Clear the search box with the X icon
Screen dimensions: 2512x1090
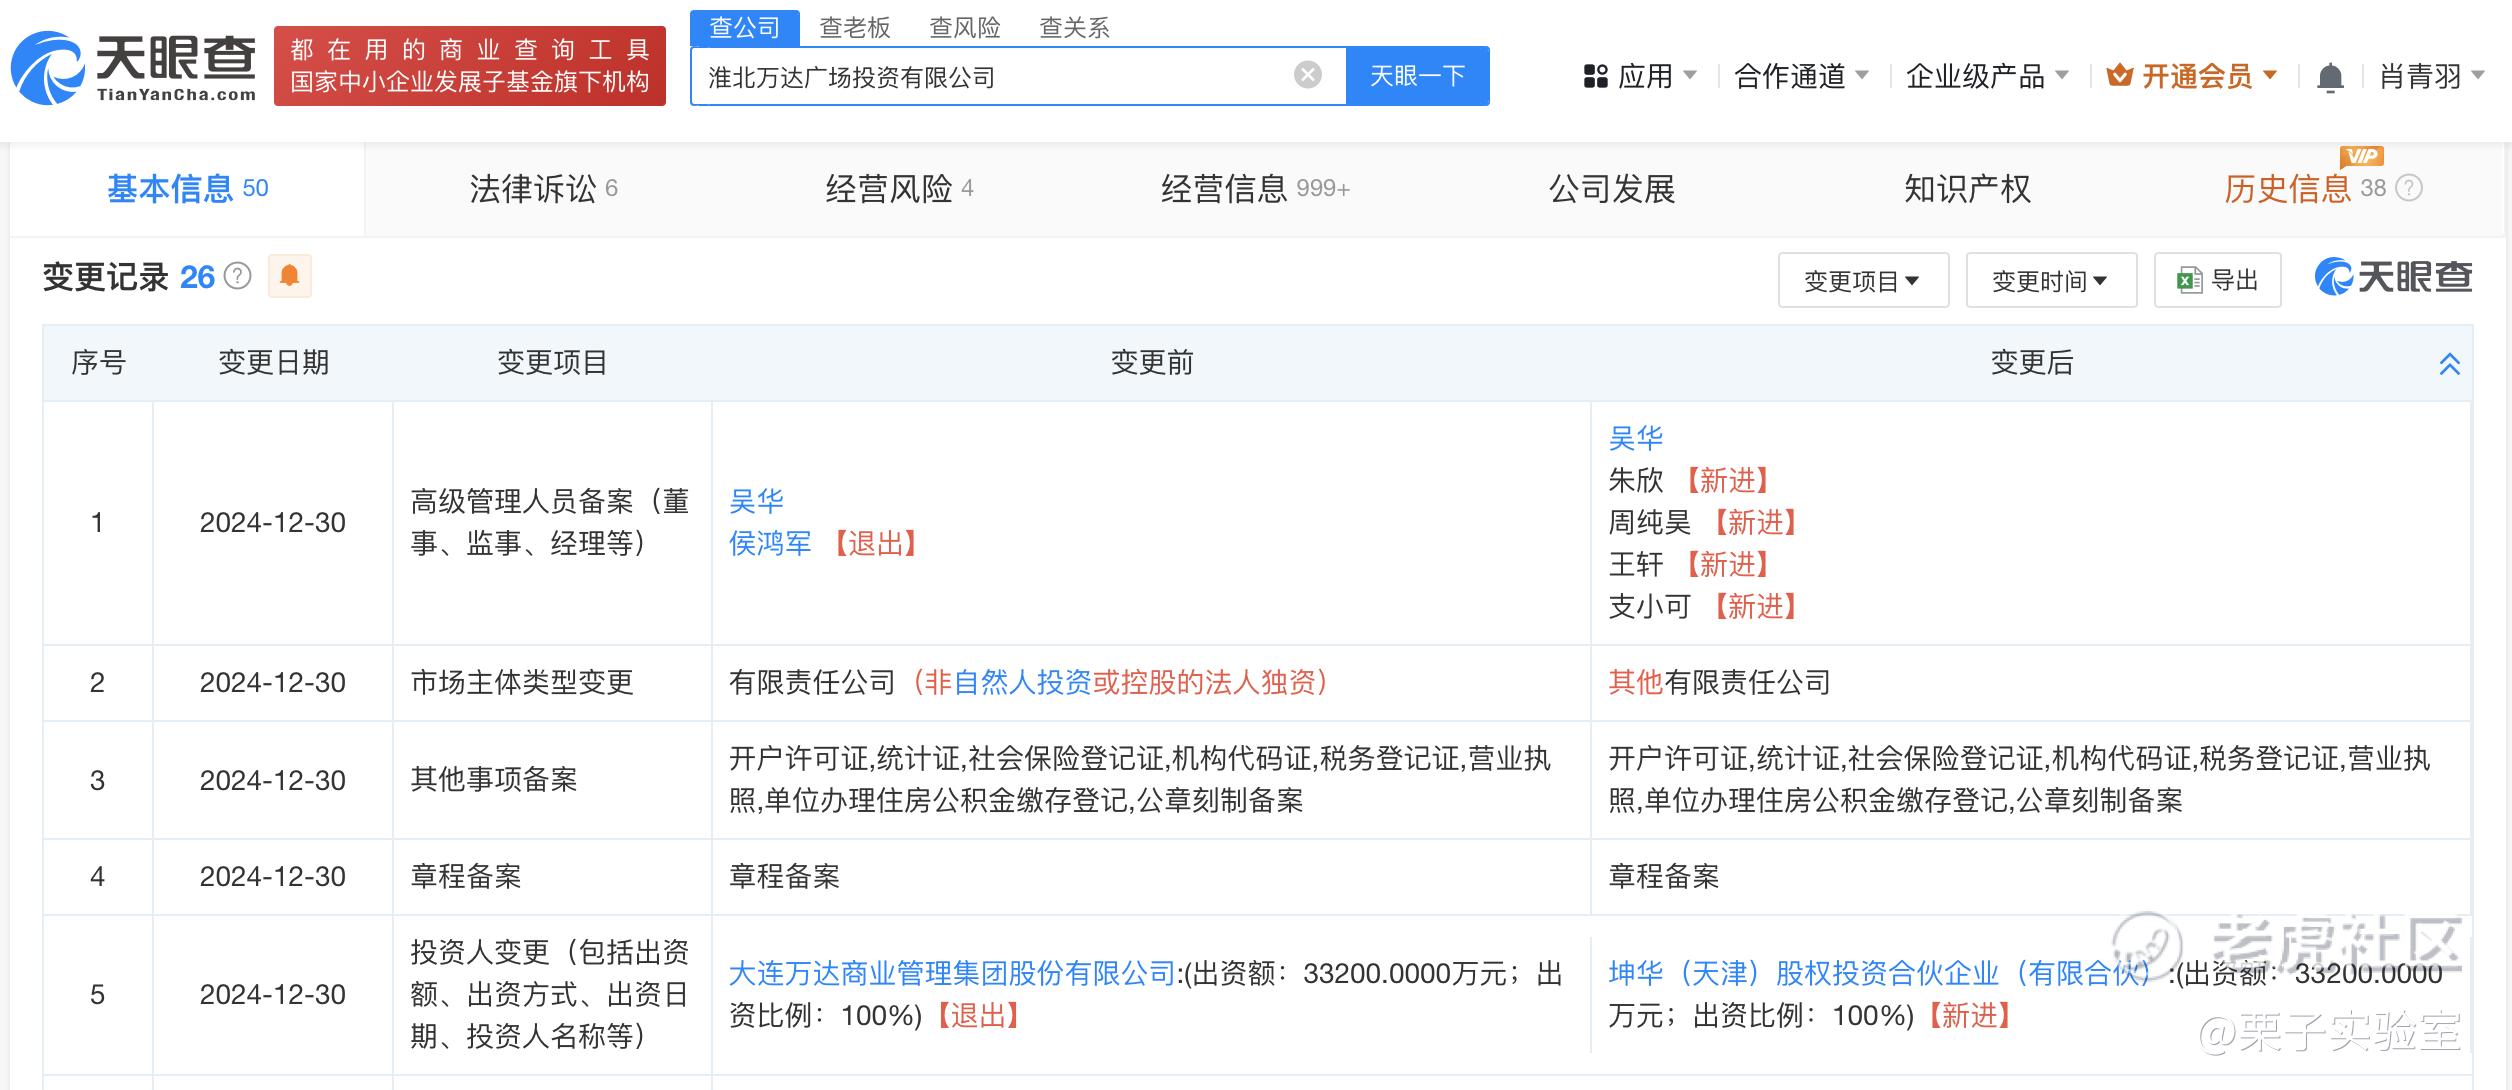pyautogui.click(x=1307, y=75)
